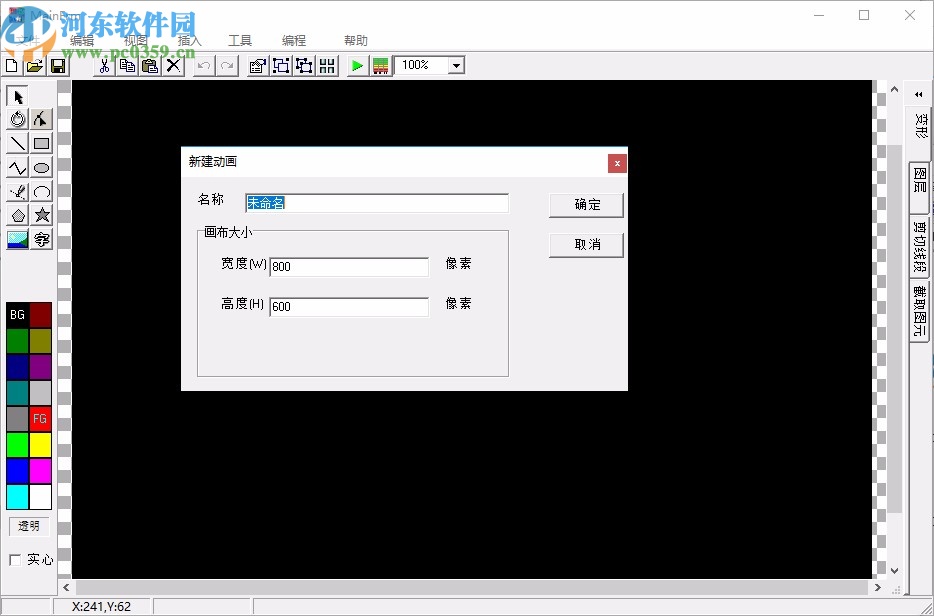934x616 pixels.
Task: Pick the dark red color swatch
Action: click(40, 315)
